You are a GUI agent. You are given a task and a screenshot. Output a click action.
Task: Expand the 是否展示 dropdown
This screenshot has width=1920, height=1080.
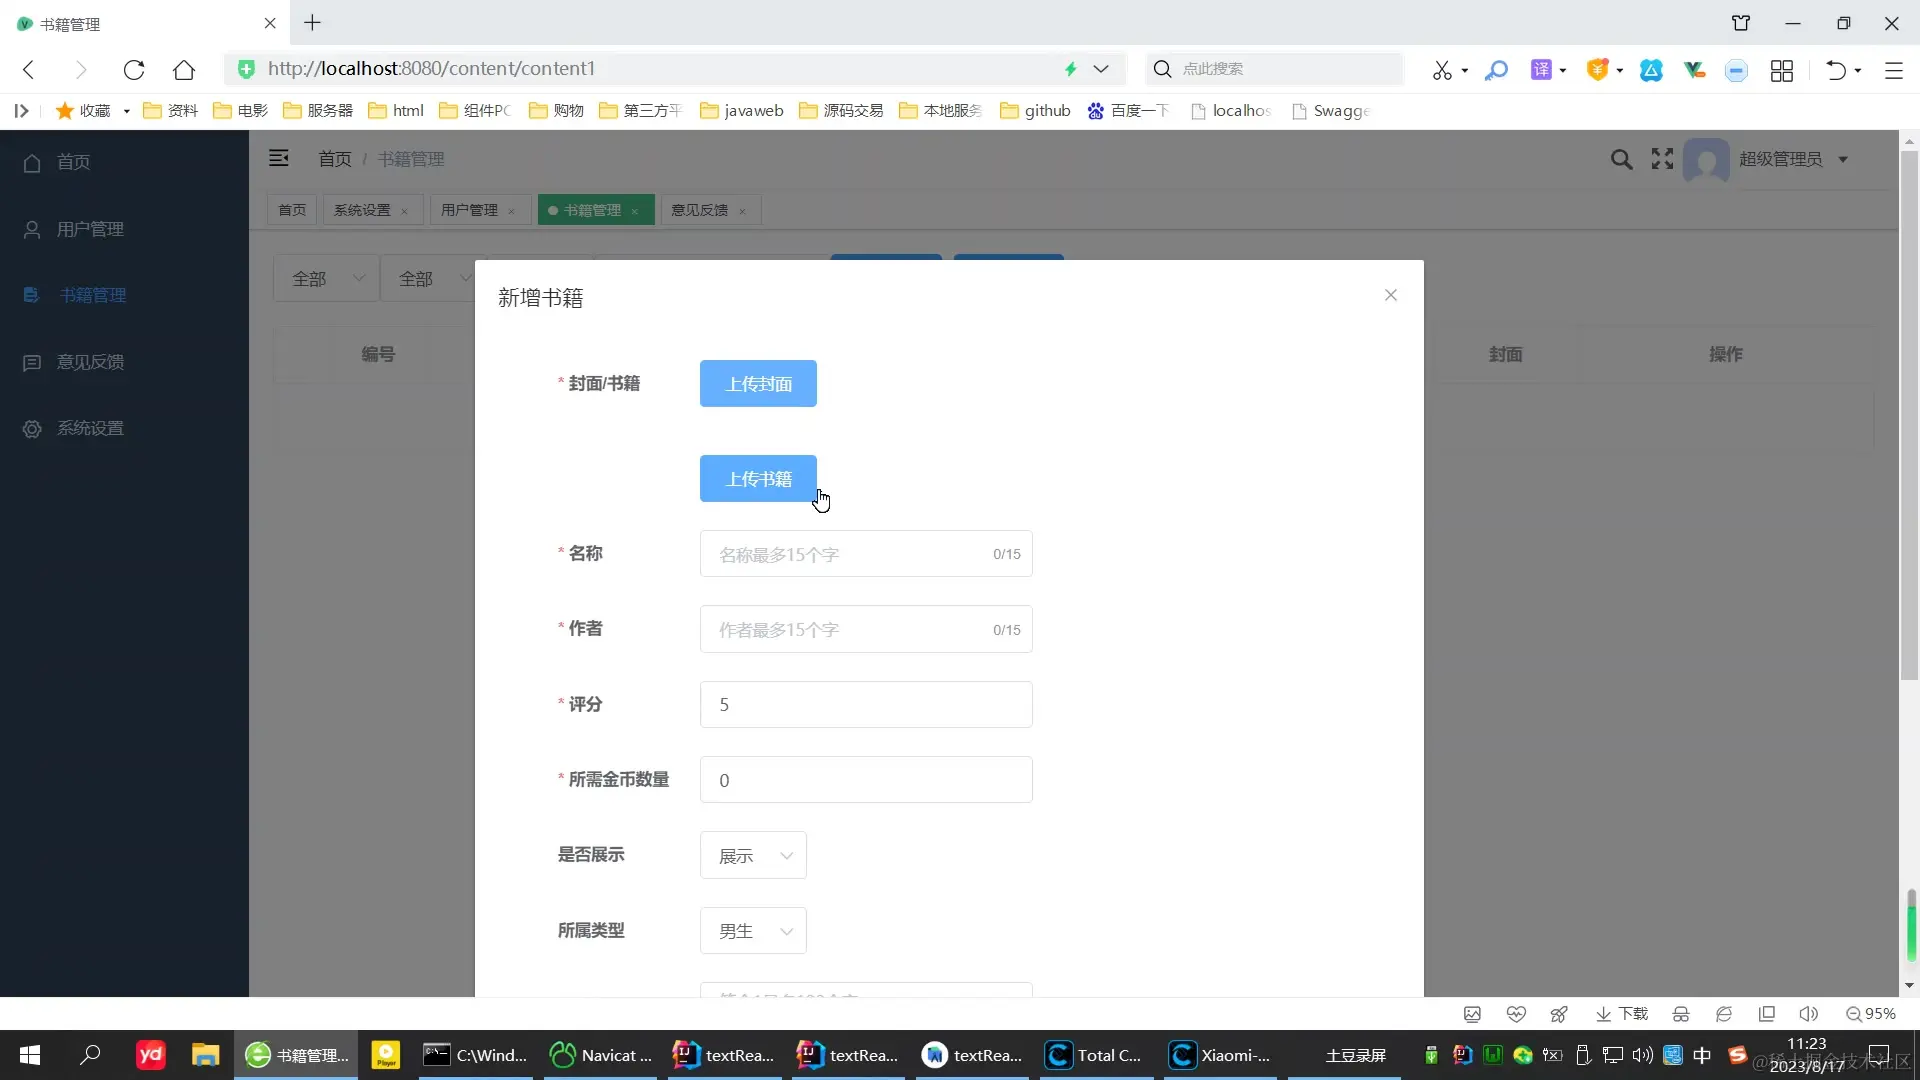pos(753,856)
